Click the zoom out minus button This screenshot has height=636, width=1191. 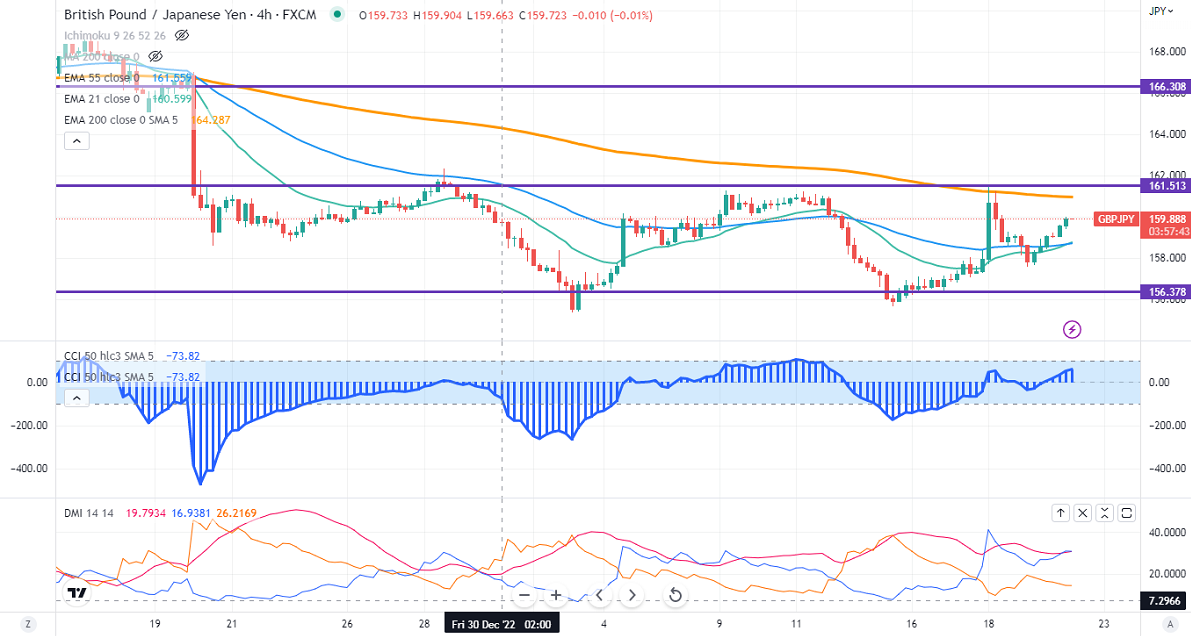[523, 596]
